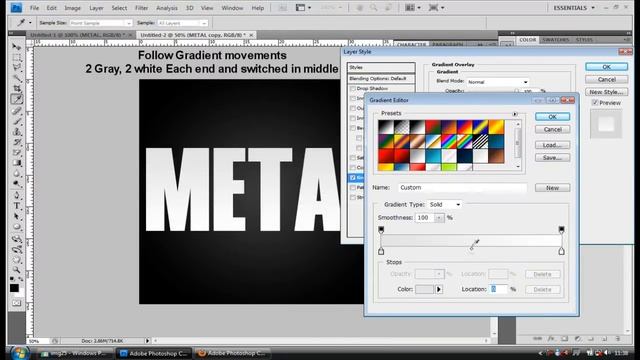
Task: Enable the Bevel and Emboss checkbox
Action: pos(353,128)
